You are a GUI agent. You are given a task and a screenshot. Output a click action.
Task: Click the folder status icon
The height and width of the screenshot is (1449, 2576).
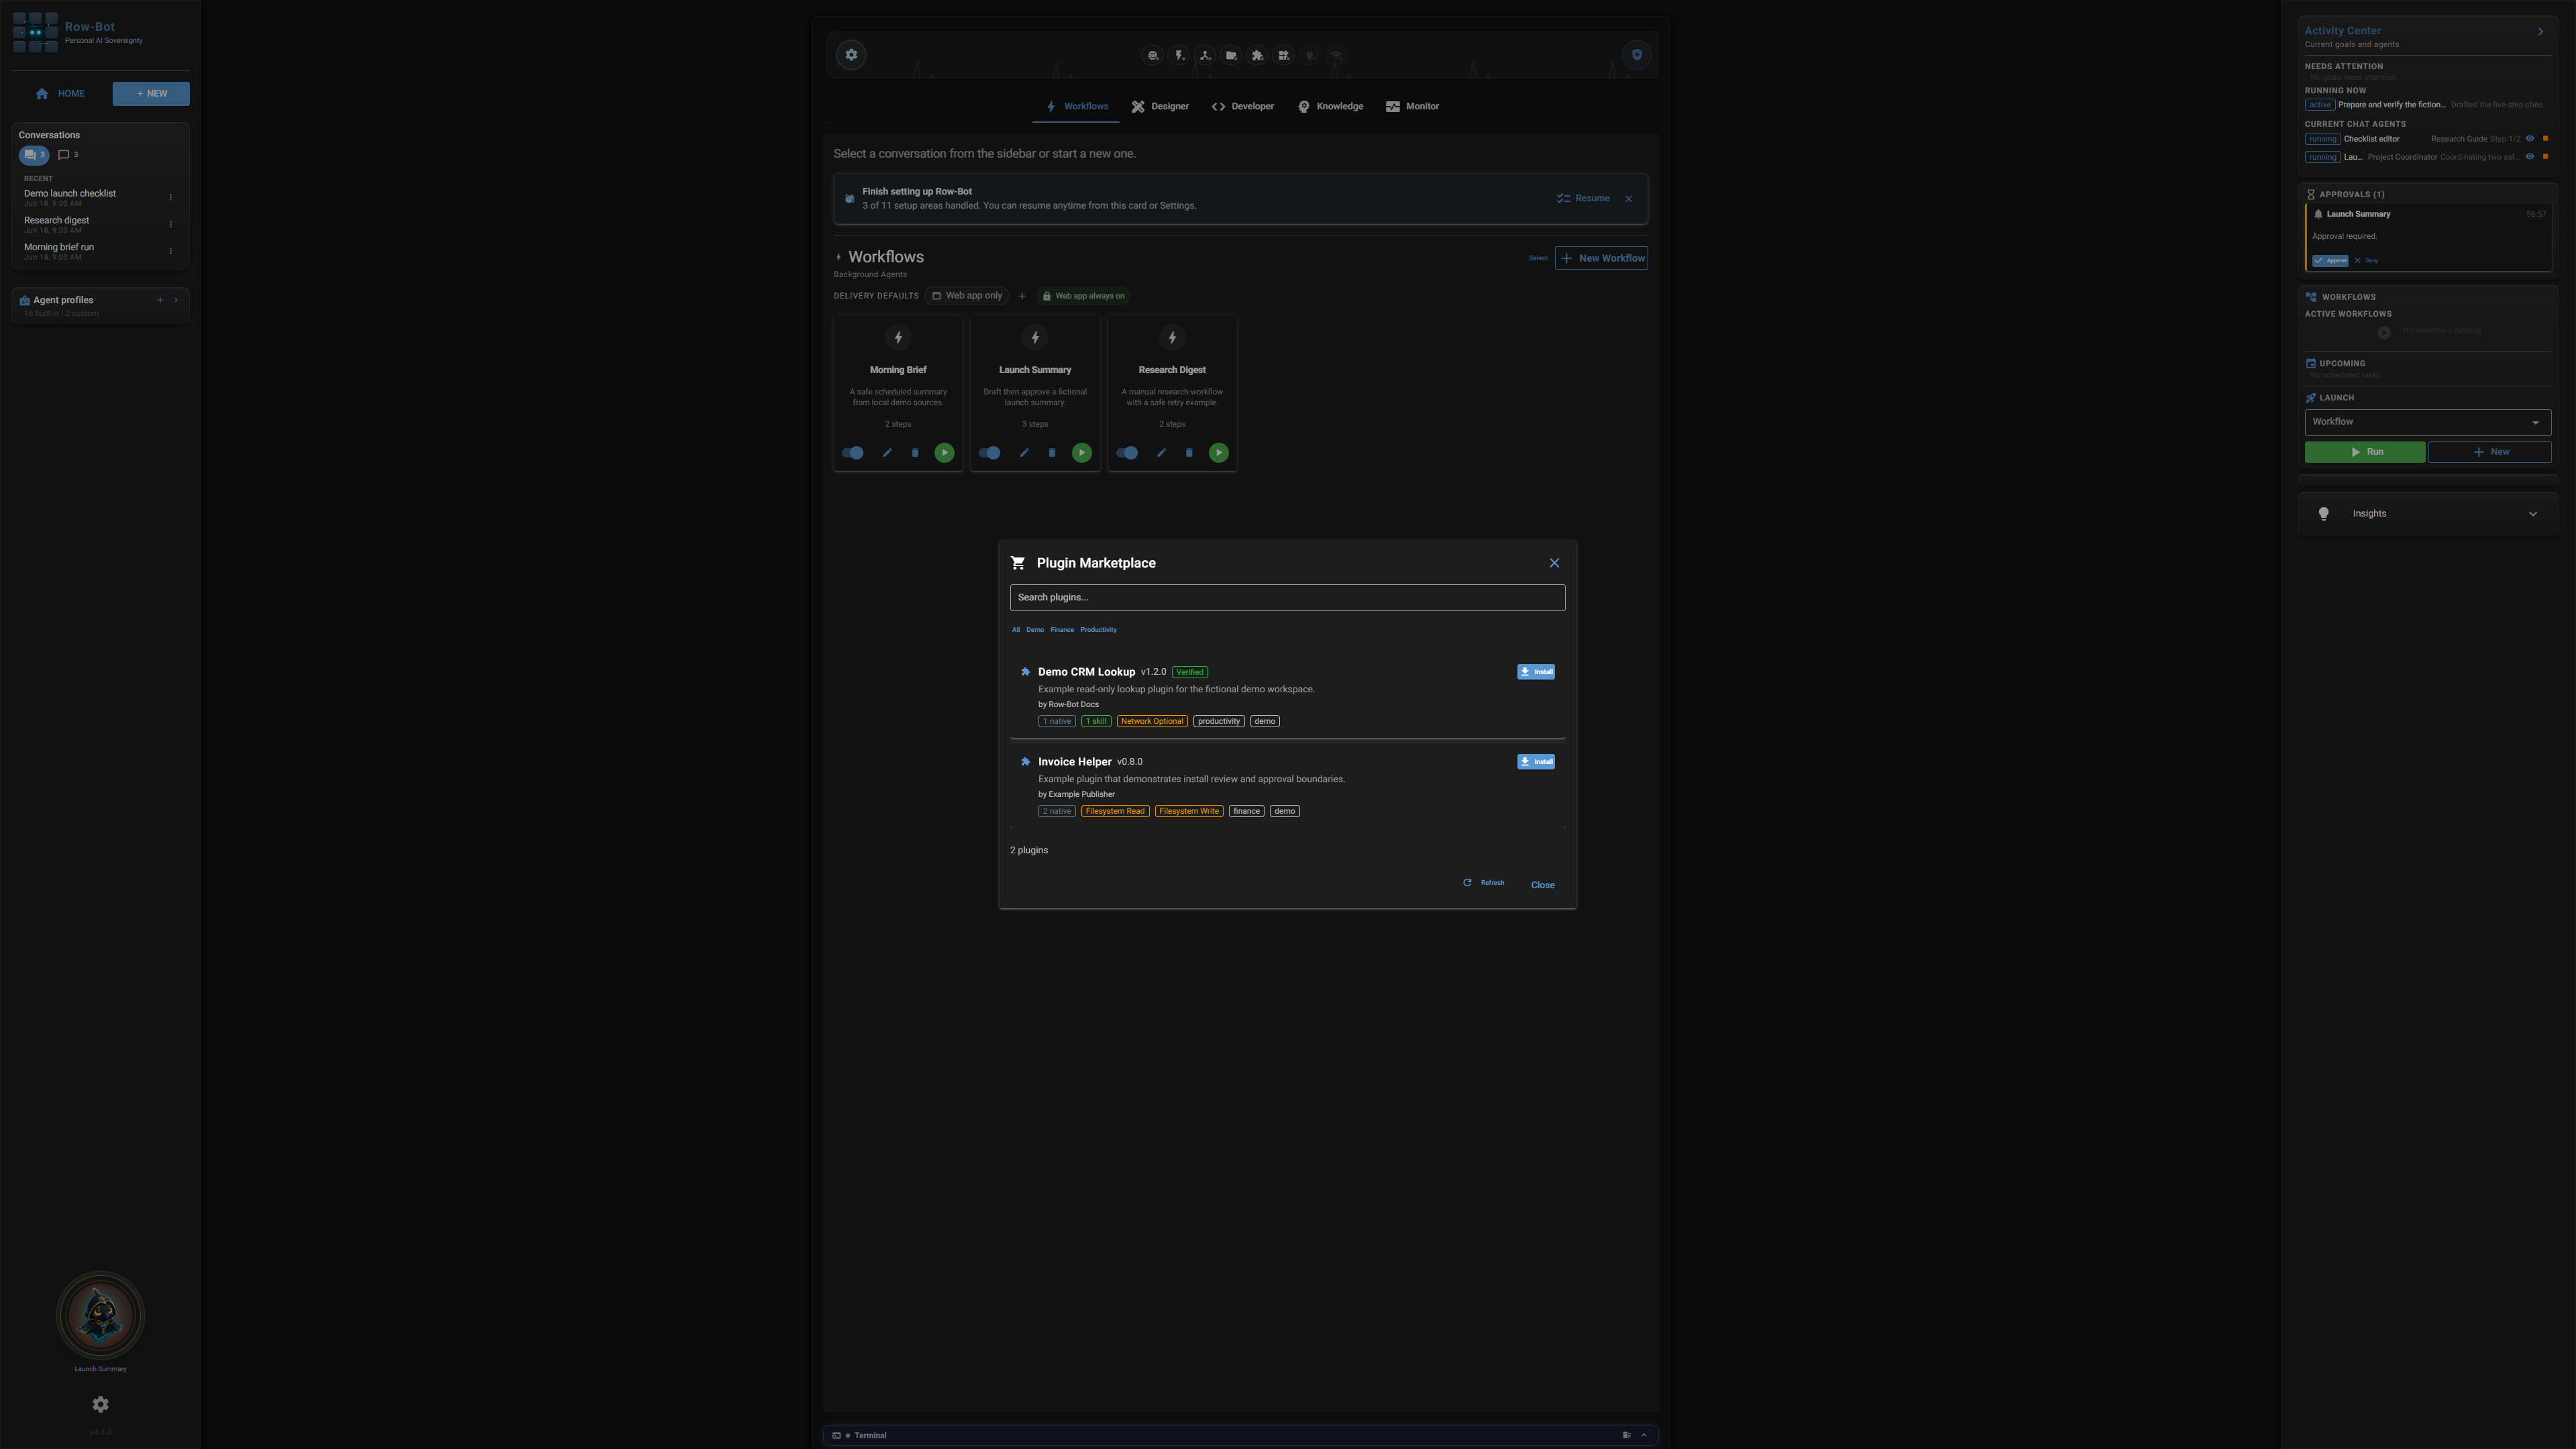(1231, 56)
